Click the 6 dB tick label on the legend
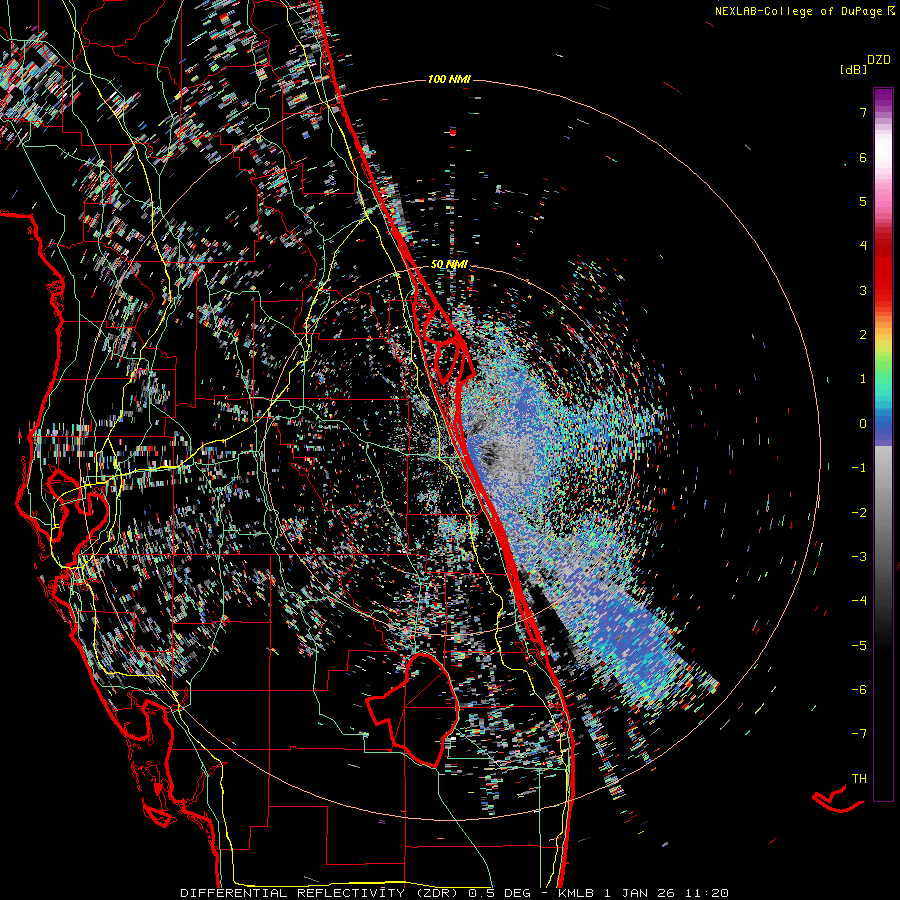Image resolution: width=900 pixels, height=900 pixels. [863, 157]
